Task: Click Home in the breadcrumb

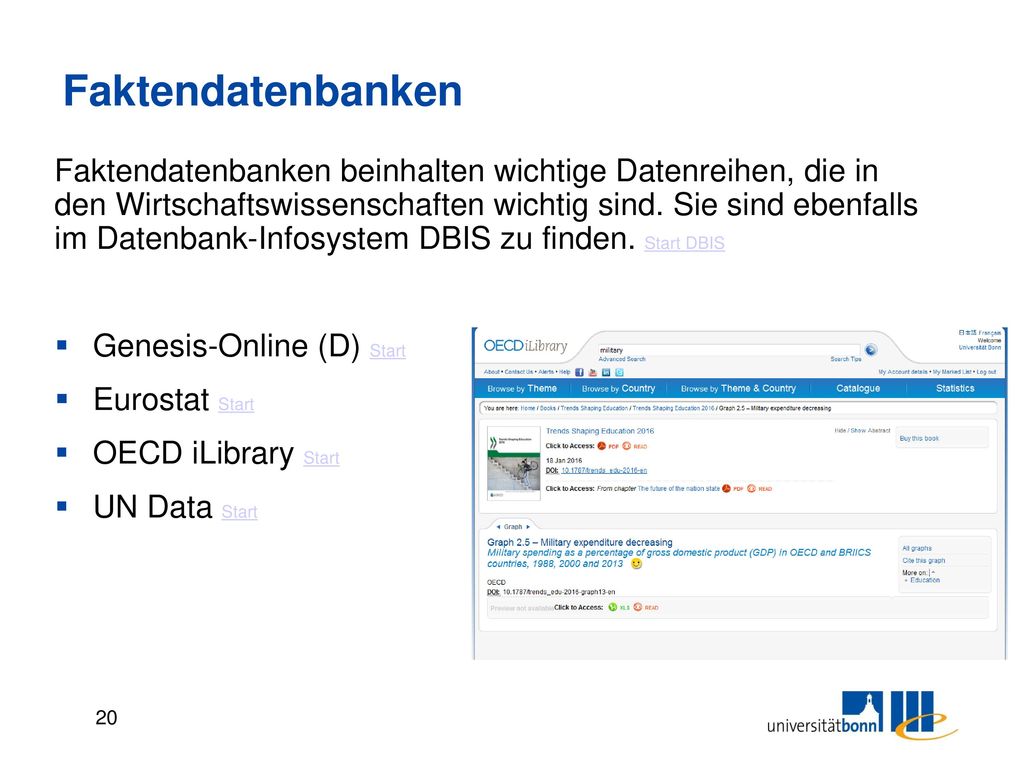Action: click(528, 408)
